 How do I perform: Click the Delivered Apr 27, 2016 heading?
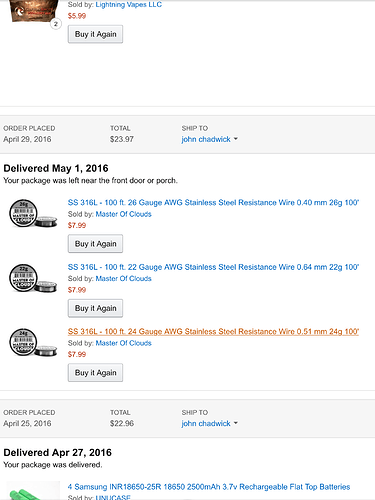point(58,453)
